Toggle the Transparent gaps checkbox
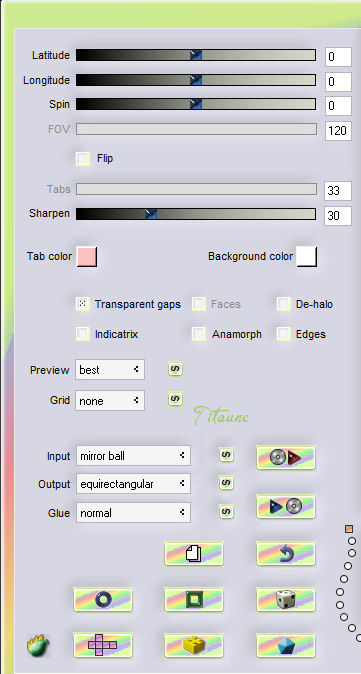Viewport: 361px width, 674px height. coord(83,304)
